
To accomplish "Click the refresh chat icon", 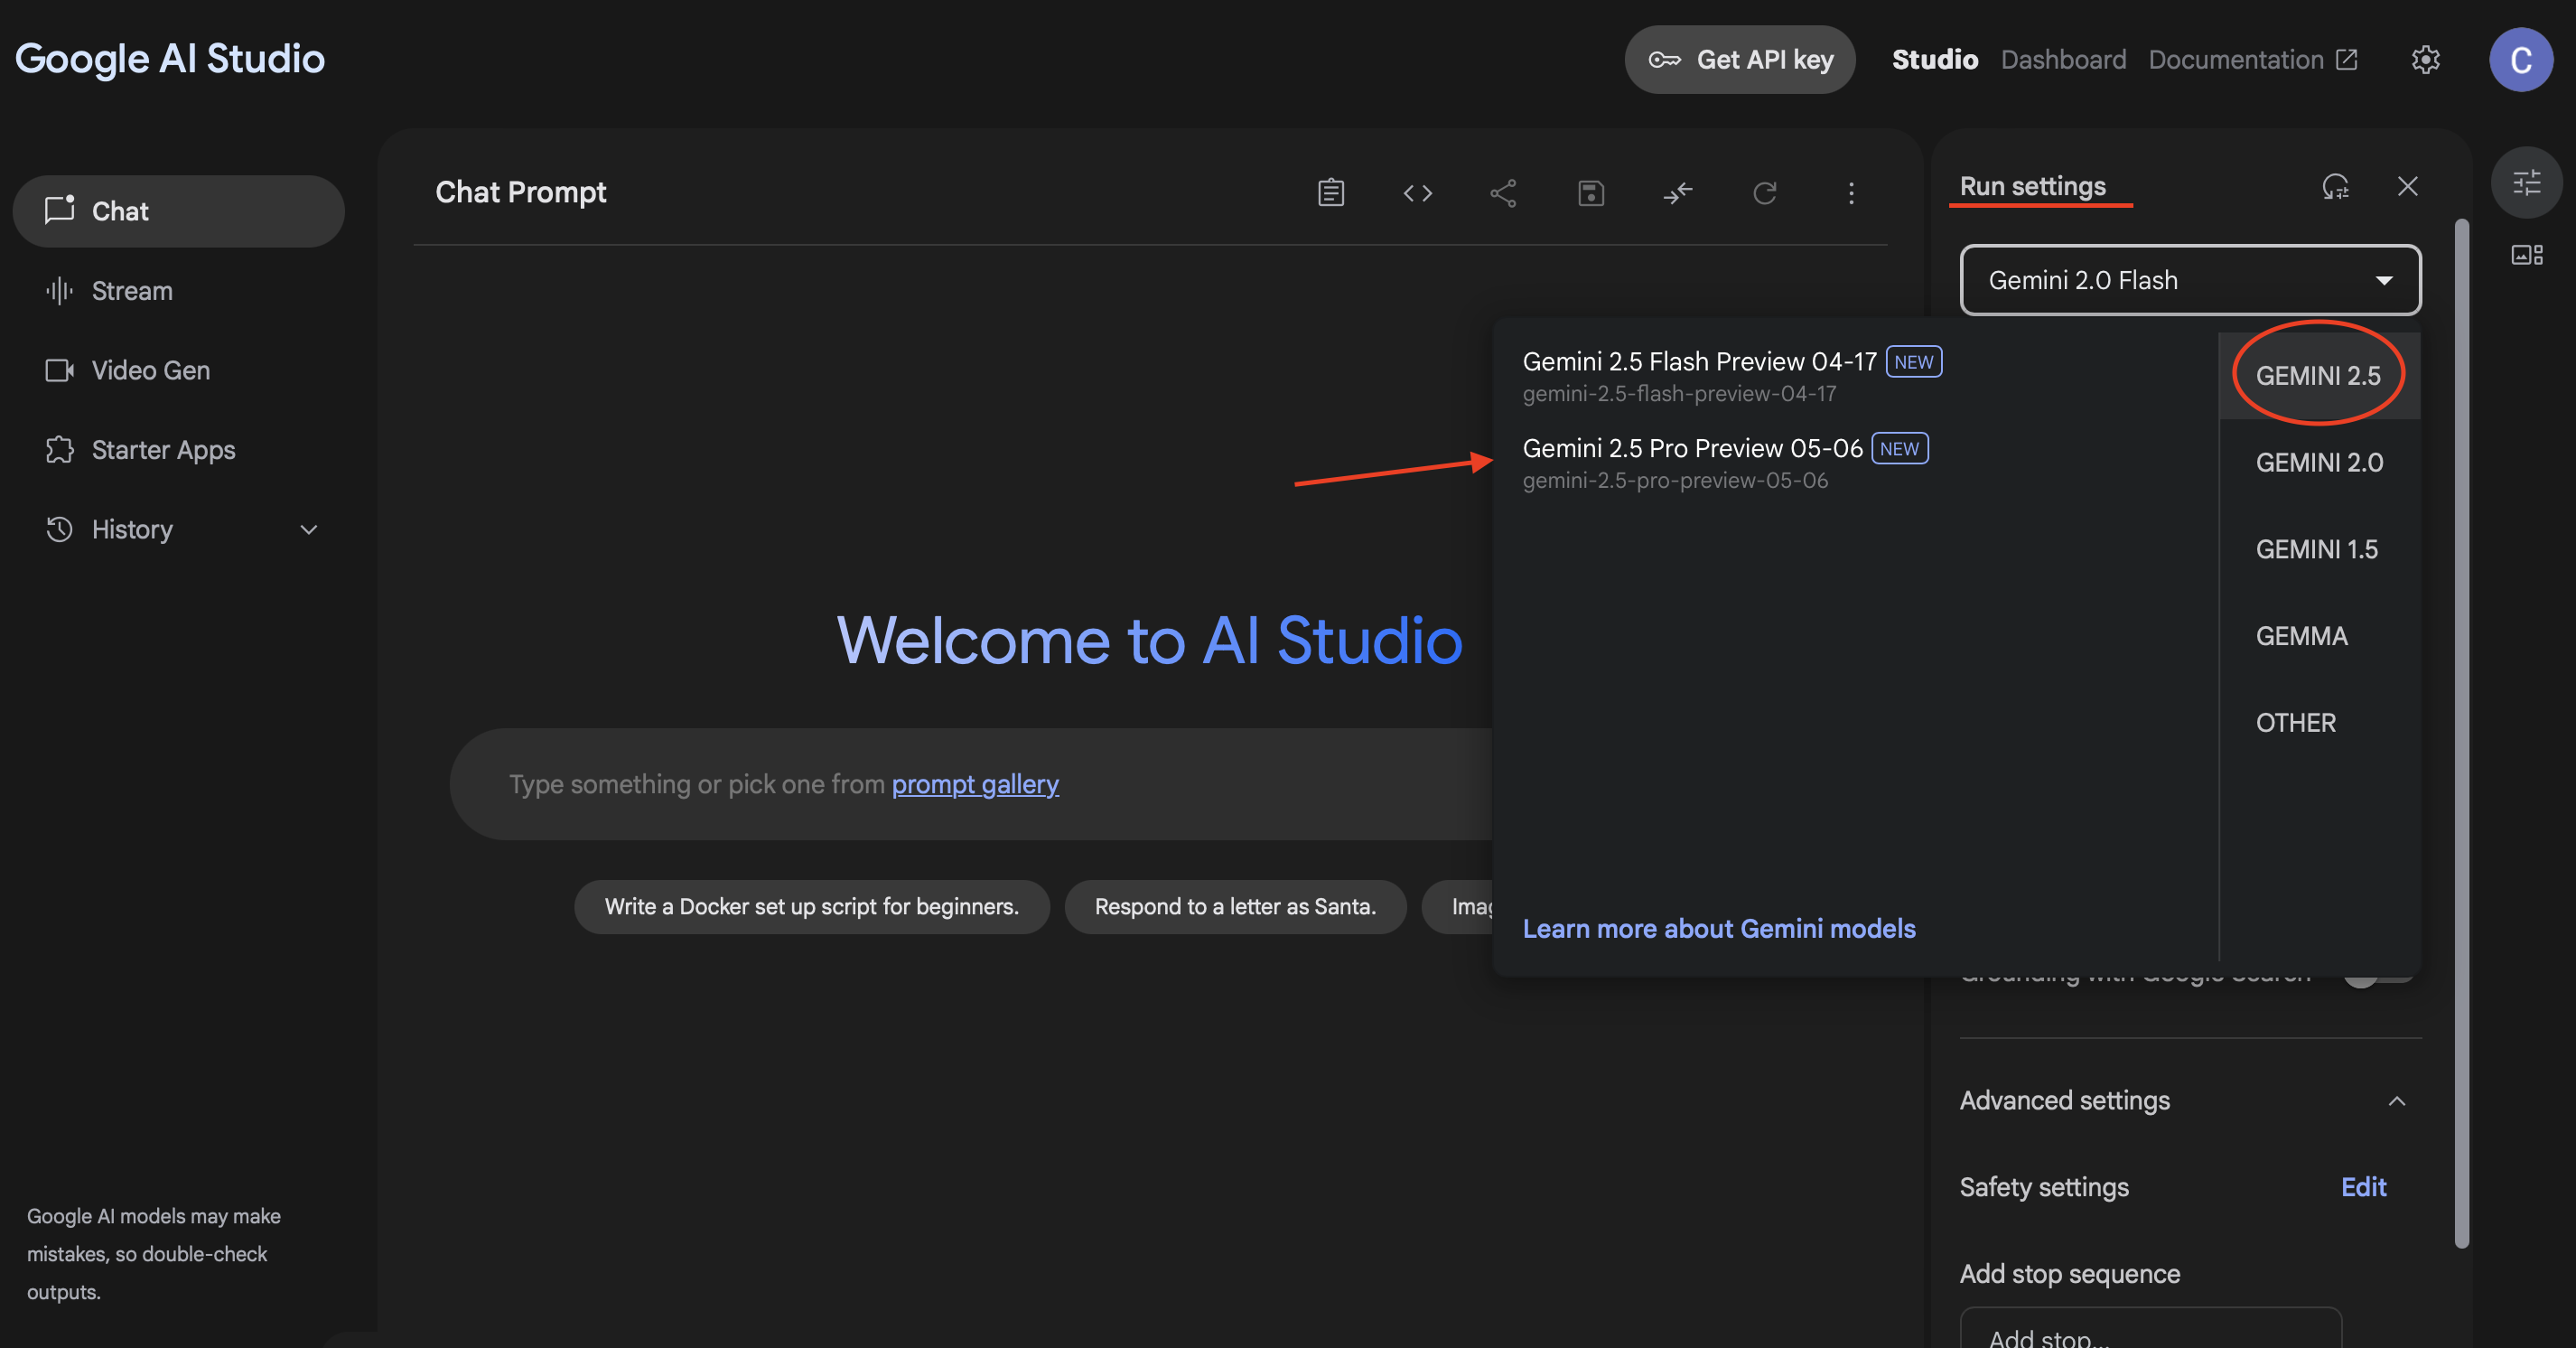I will (1764, 192).
